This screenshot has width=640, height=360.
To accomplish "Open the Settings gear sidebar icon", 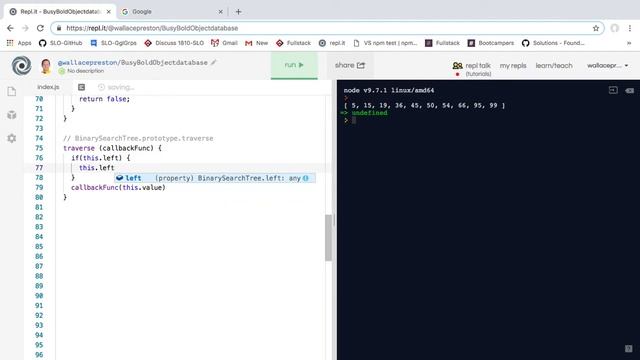I will 11,138.
